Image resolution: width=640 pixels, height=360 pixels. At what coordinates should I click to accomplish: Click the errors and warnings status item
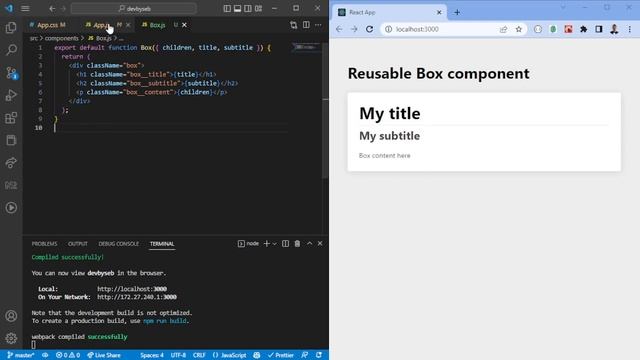tap(68, 355)
